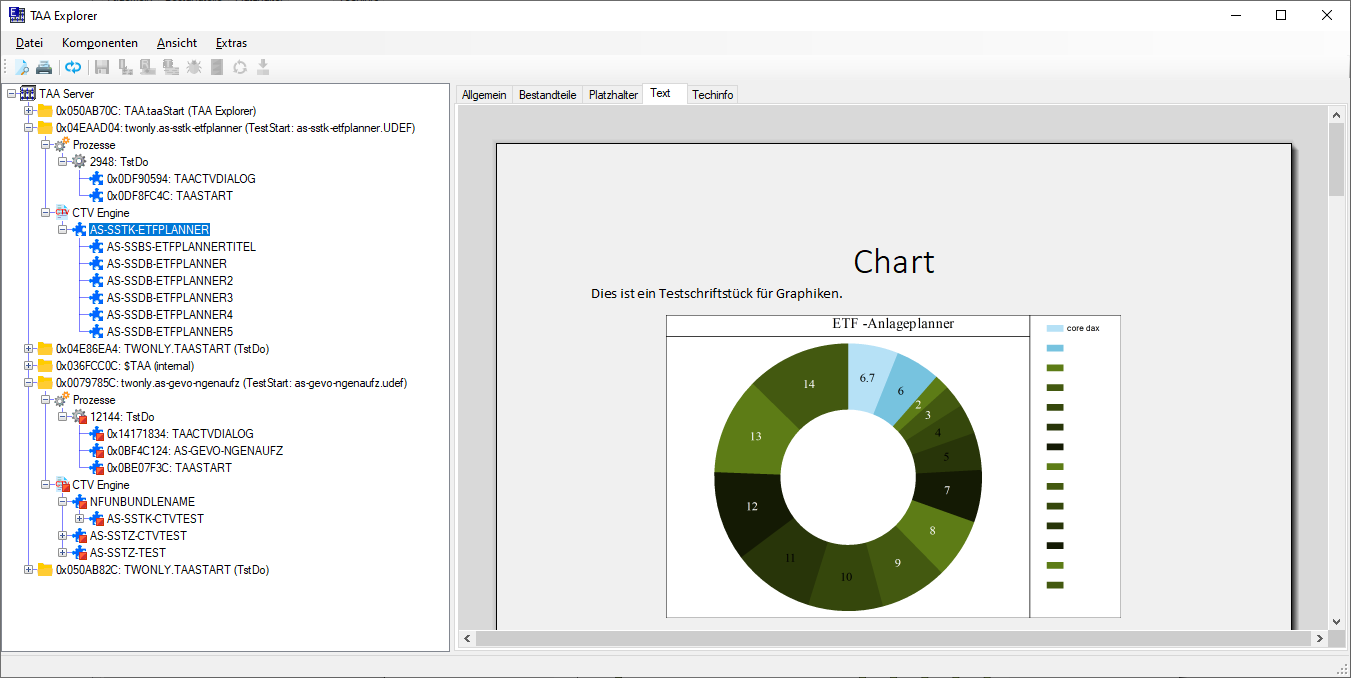Click the bug debug toolbar icon
Image resolution: width=1351 pixels, height=678 pixels.
tap(194, 67)
